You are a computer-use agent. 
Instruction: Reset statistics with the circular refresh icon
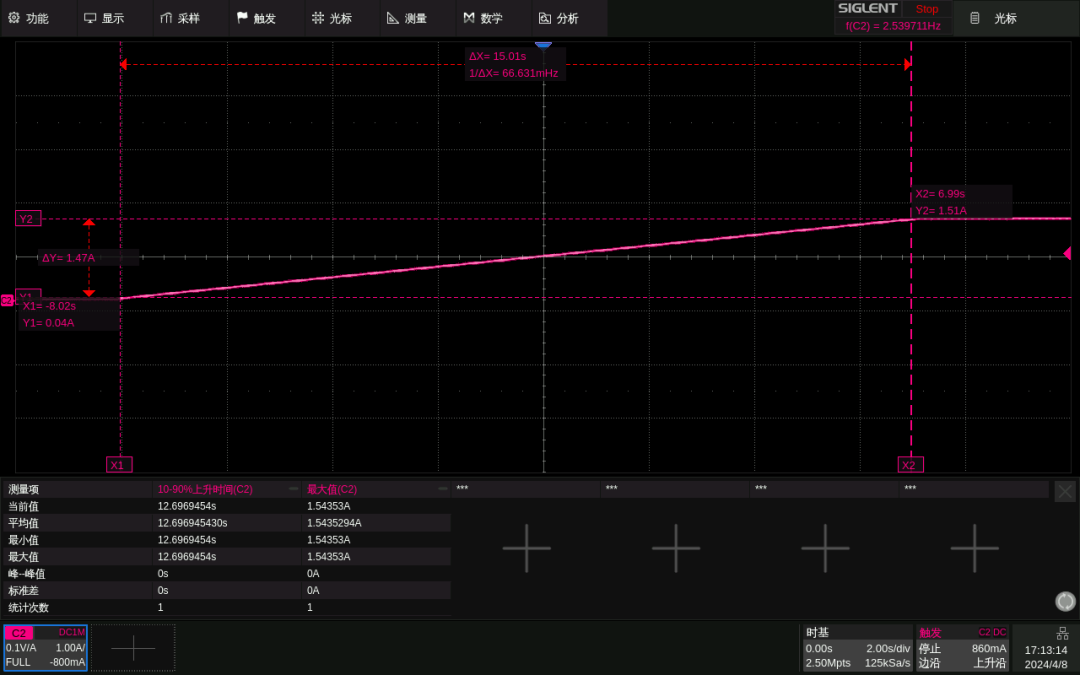pyautogui.click(x=1066, y=601)
